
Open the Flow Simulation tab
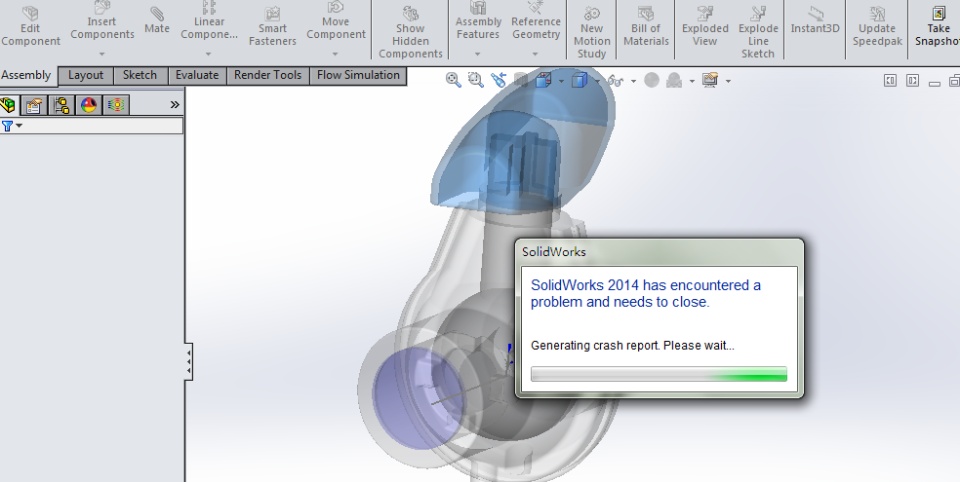pos(358,75)
